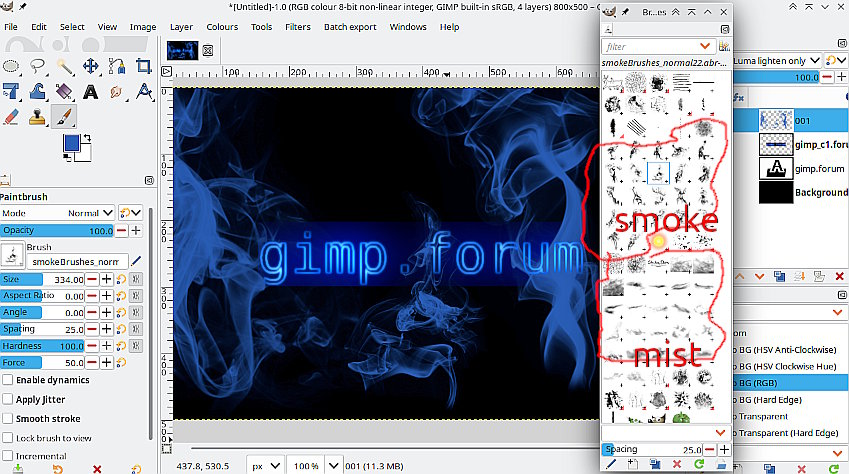Open the Layer menu
This screenshot has width=849, height=474.
181,27
